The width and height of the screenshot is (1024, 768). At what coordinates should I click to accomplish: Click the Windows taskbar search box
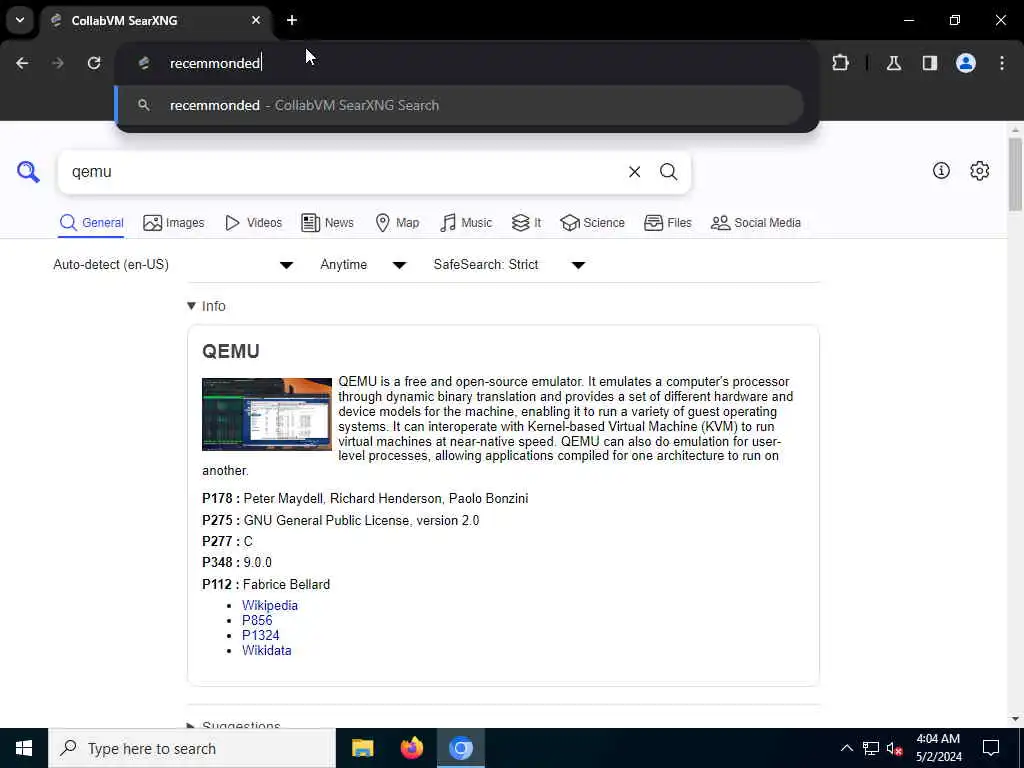coord(192,748)
